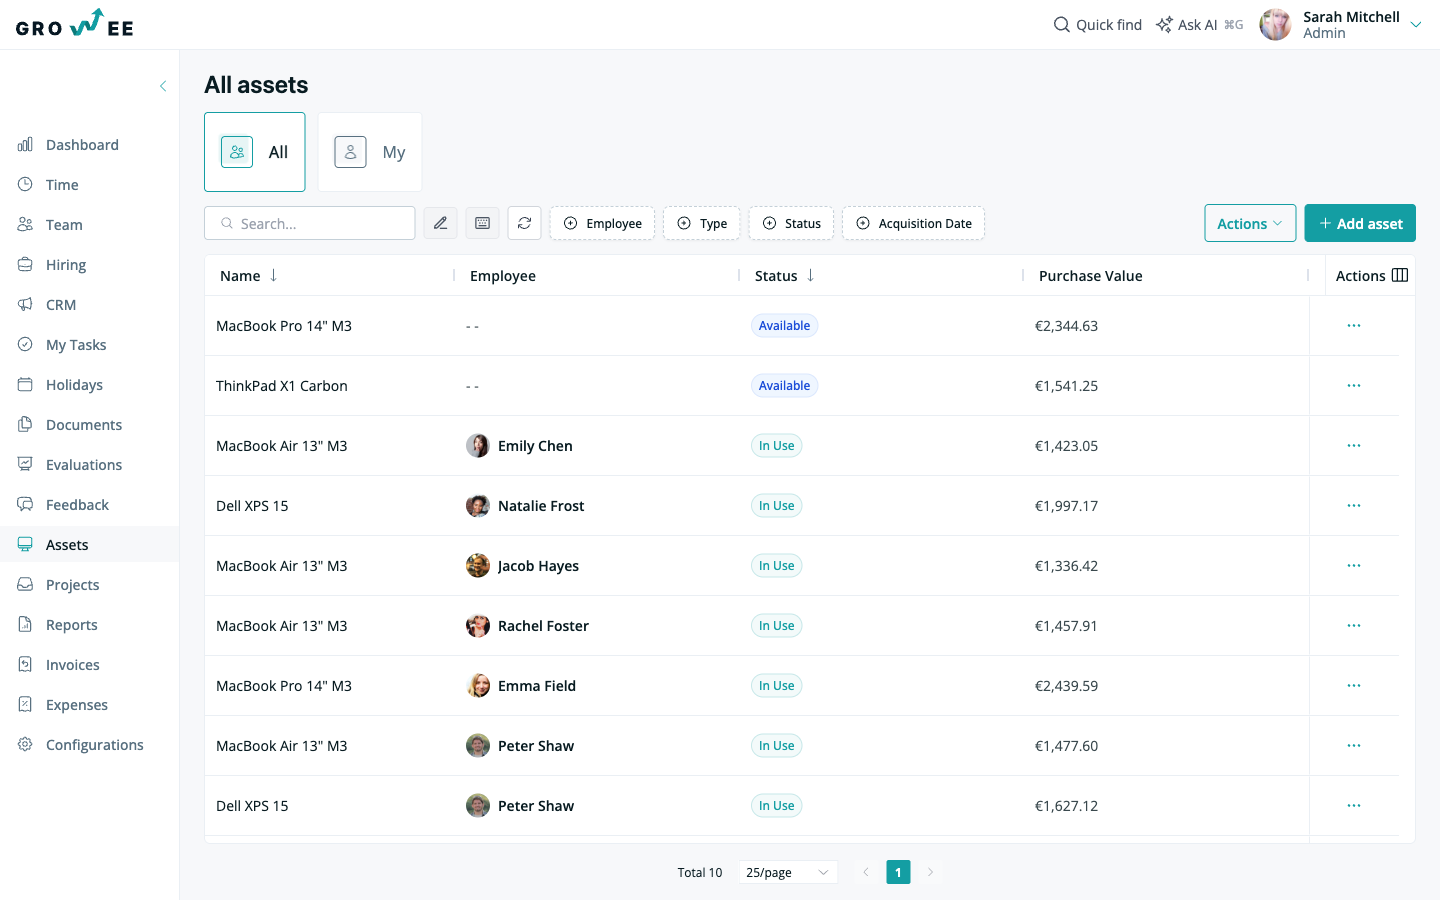Viewport: 1440px width, 900px height.
Task: Collapse the sidebar with the chevron arrow
Action: click(163, 86)
